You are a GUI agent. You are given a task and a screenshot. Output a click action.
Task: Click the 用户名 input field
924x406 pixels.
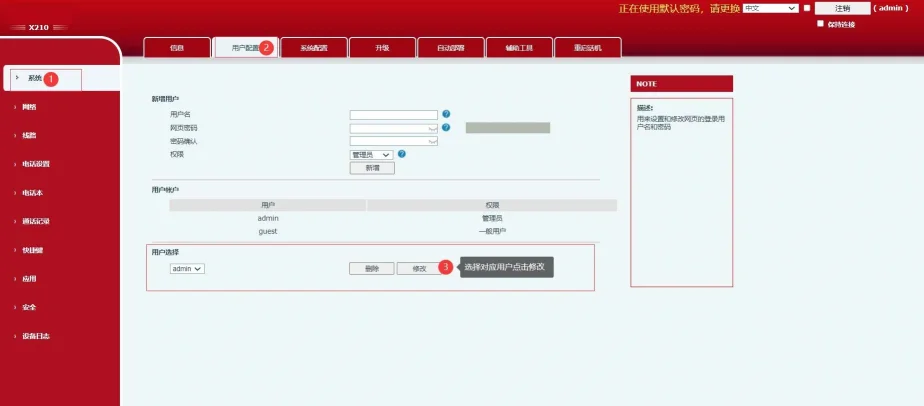pyautogui.click(x=393, y=115)
